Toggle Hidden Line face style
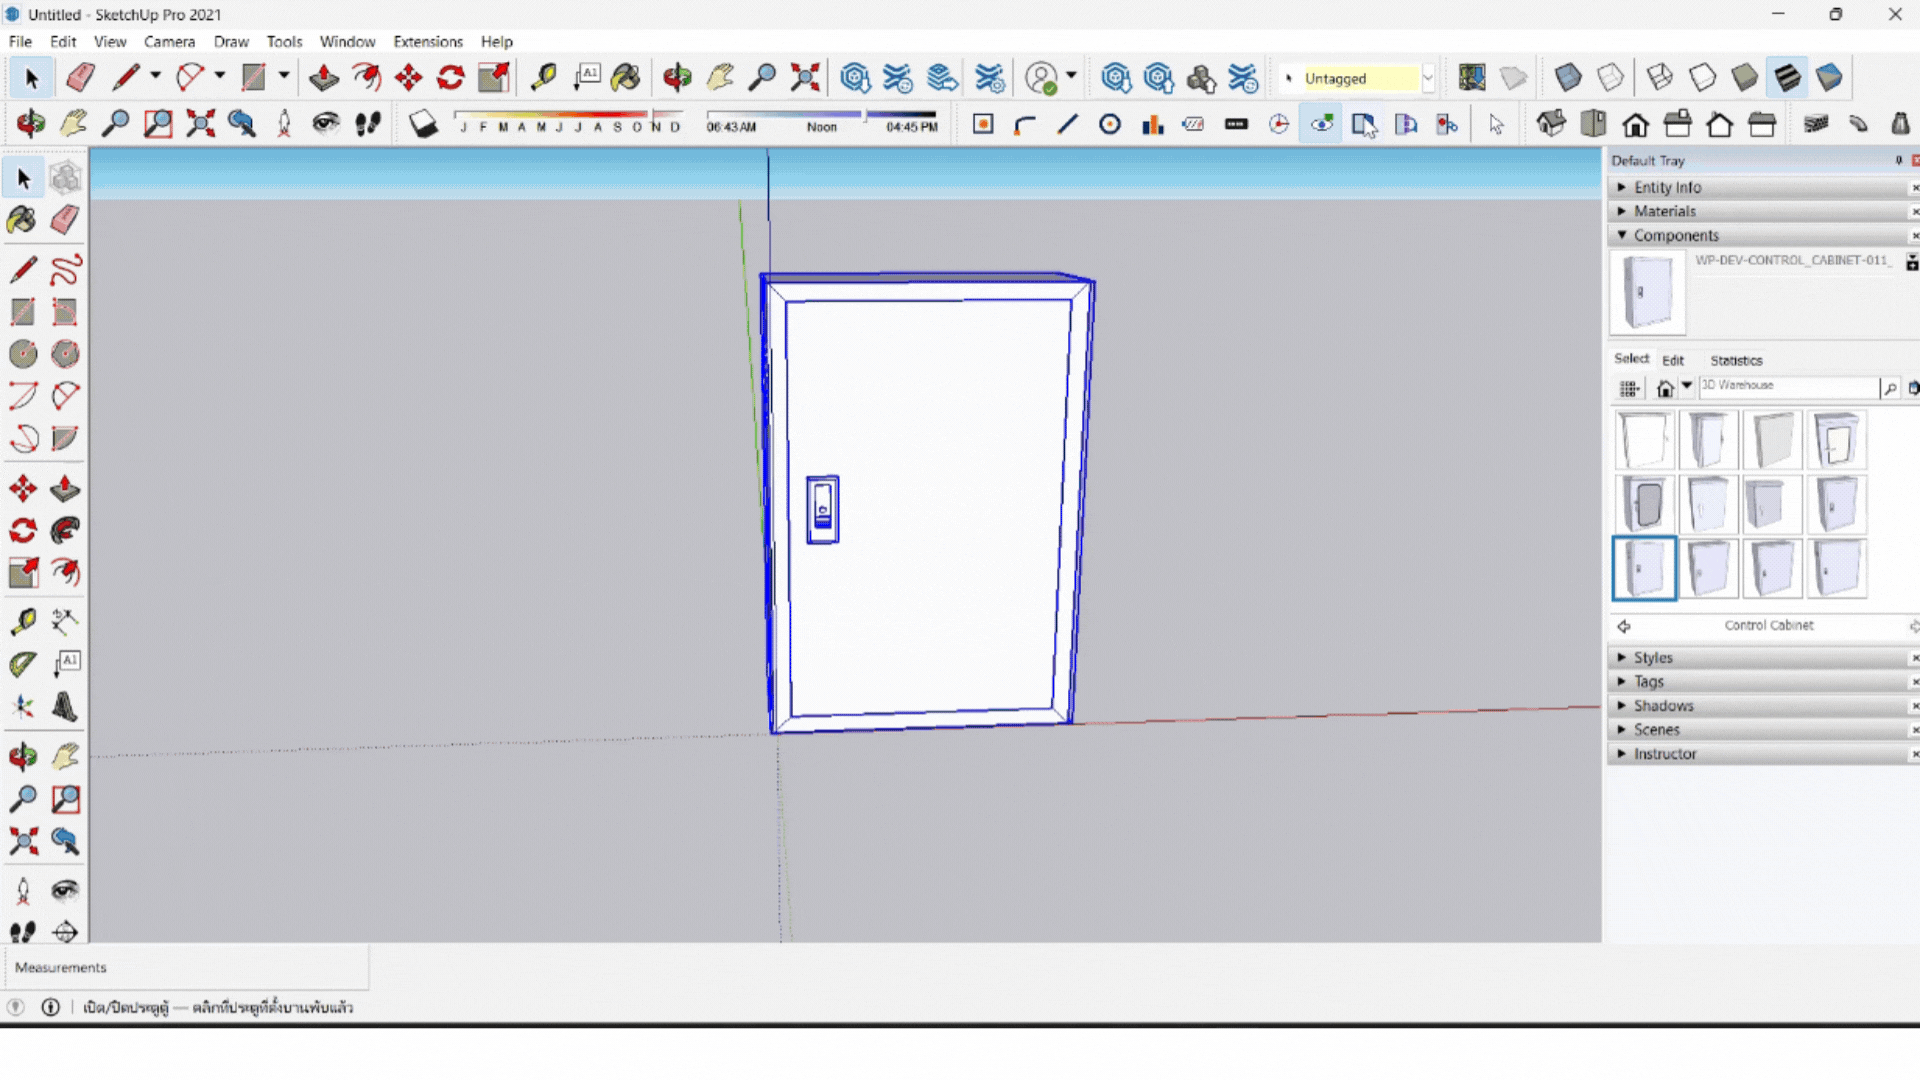Screen dimensions: 1920x1080 tap(1702, 77)
